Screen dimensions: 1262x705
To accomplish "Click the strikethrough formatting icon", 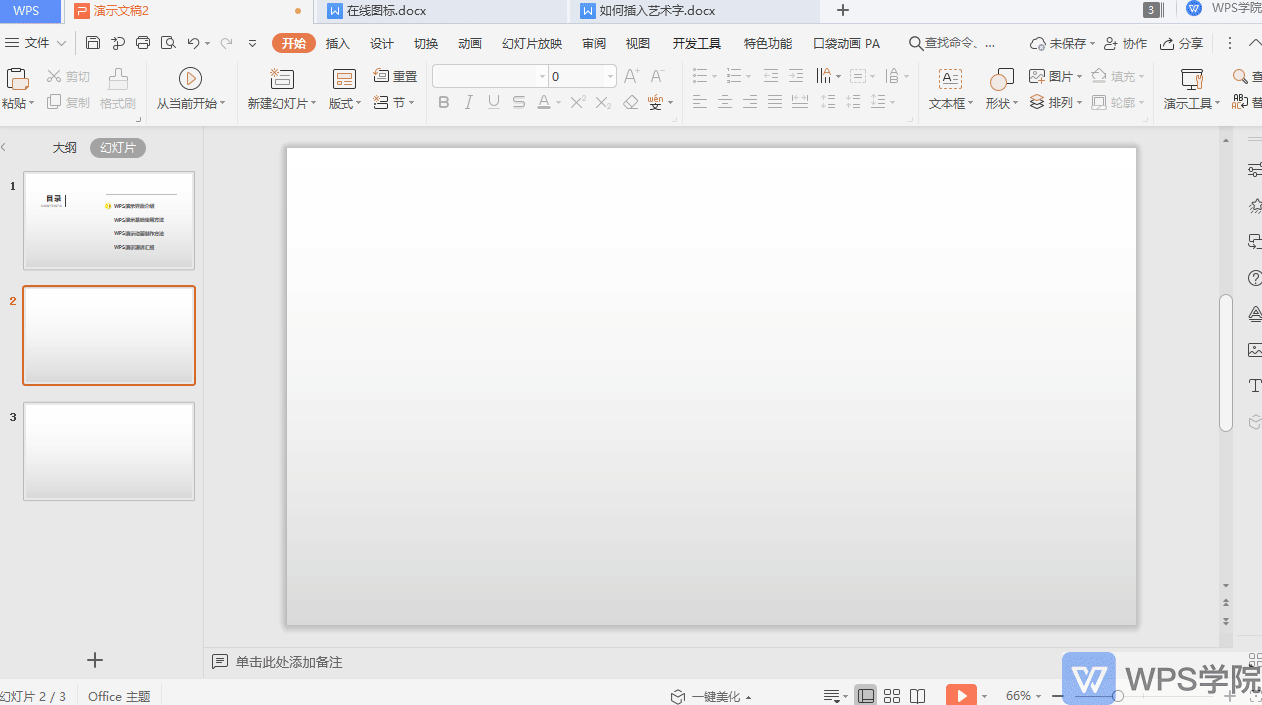I will tap(518, 101).
